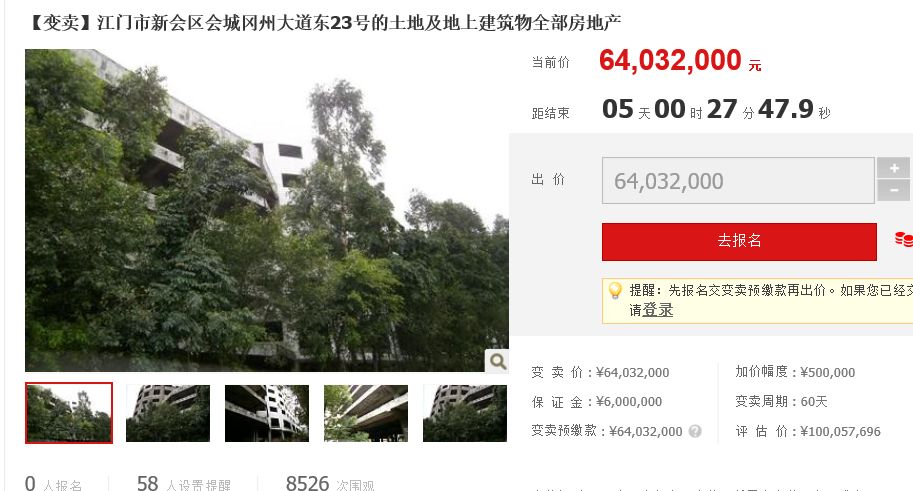
Task: Click the magnifier icon on main photo
Action: click(x=497, y=361)
